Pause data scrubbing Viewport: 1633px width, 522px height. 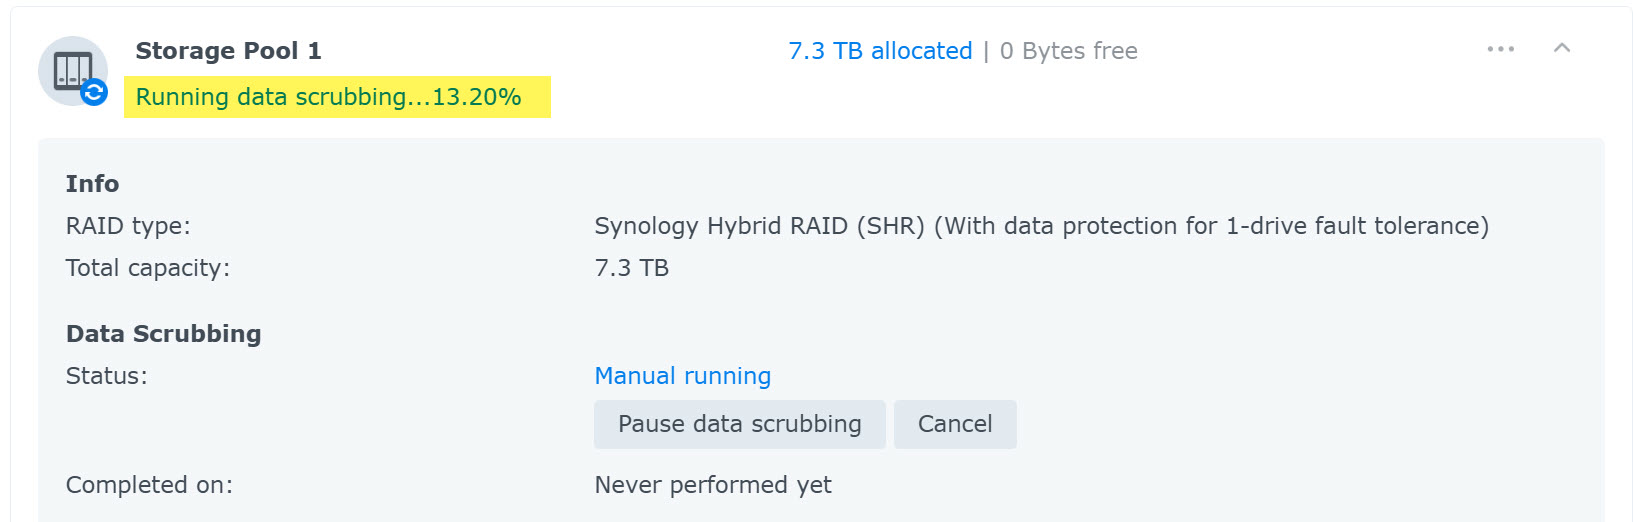tap(740, 424)
